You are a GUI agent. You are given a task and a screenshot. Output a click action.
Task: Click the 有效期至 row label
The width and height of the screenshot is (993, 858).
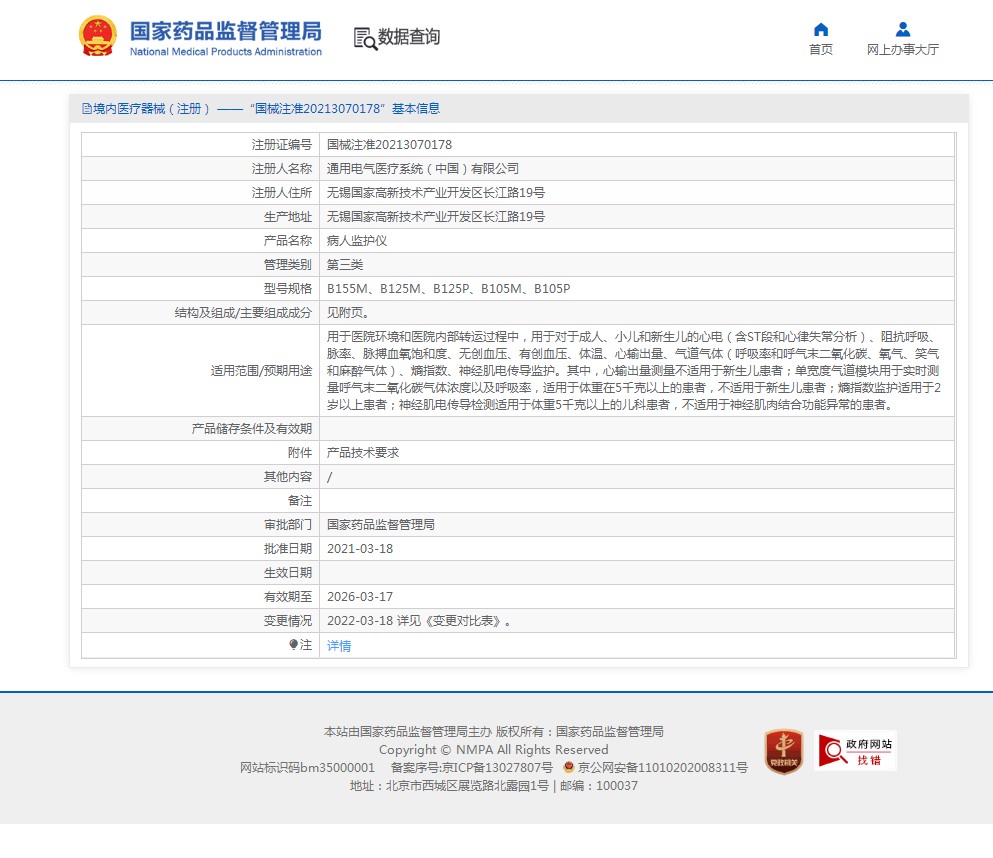click(288, 597)
